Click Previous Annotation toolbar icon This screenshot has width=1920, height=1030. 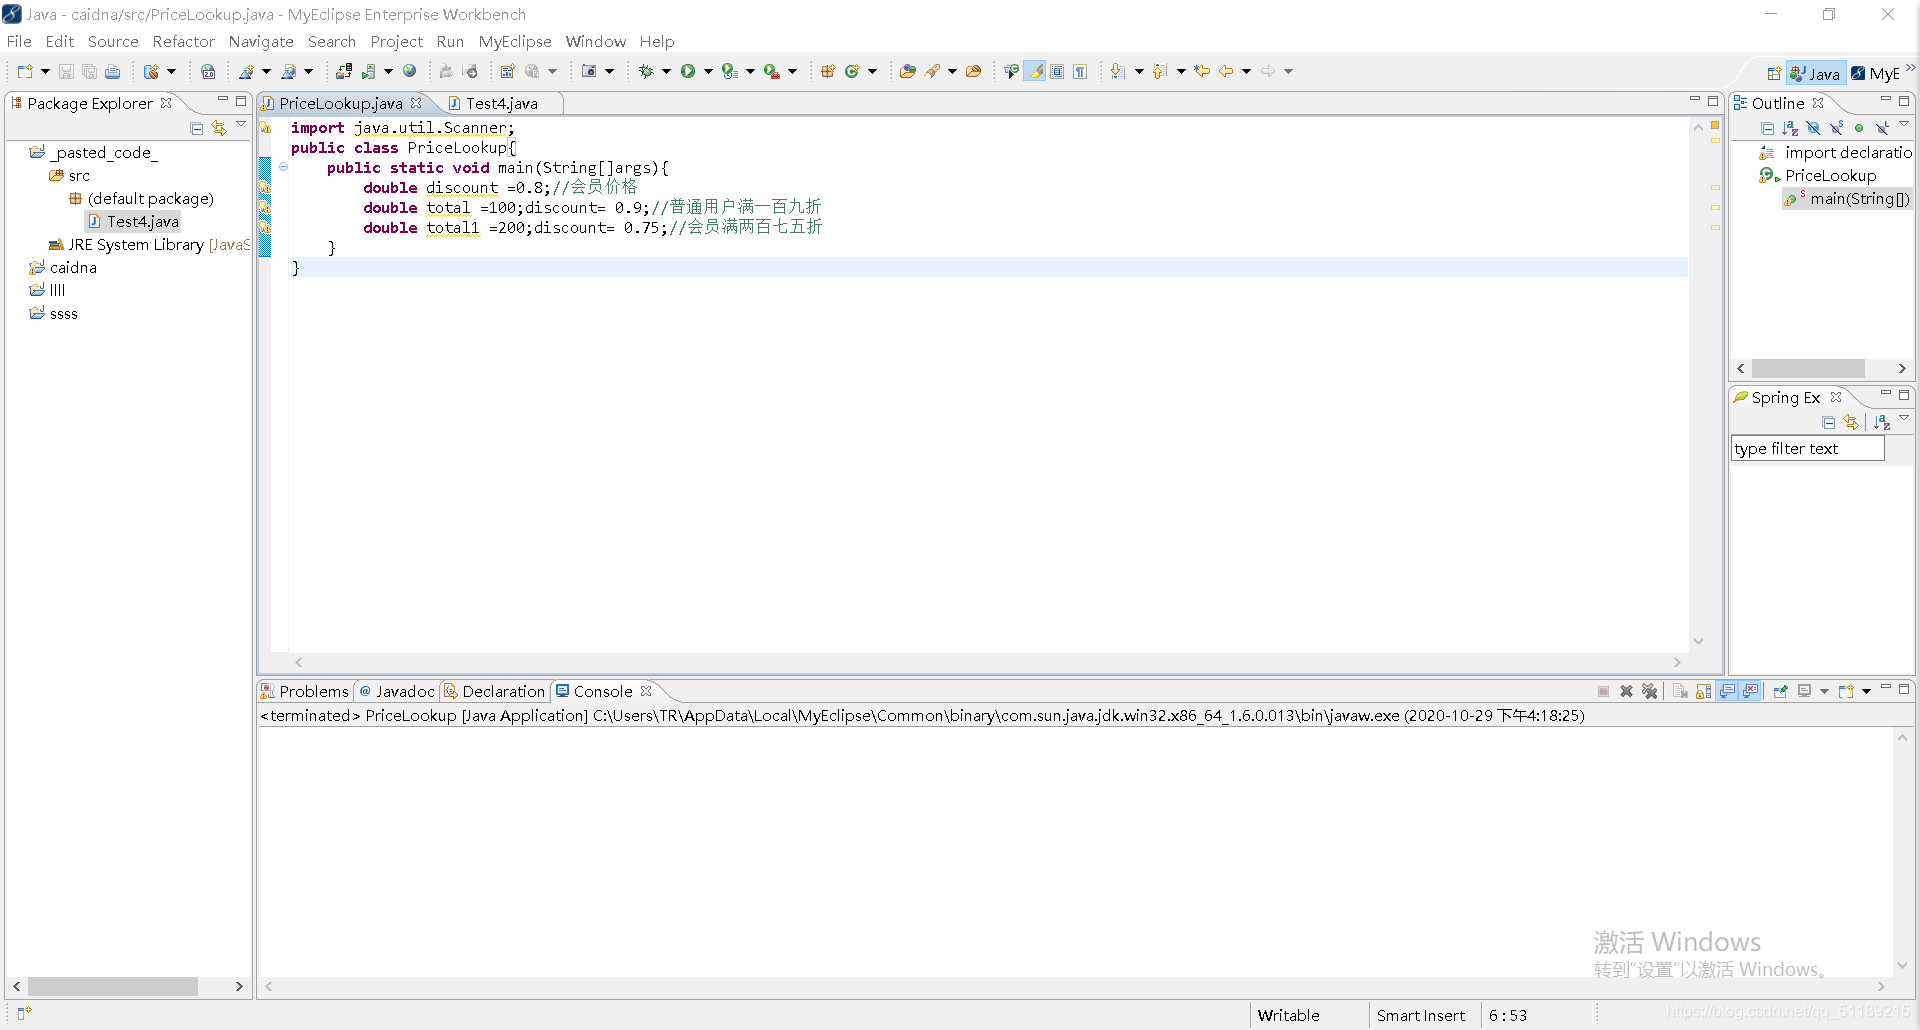(1160, 71)
